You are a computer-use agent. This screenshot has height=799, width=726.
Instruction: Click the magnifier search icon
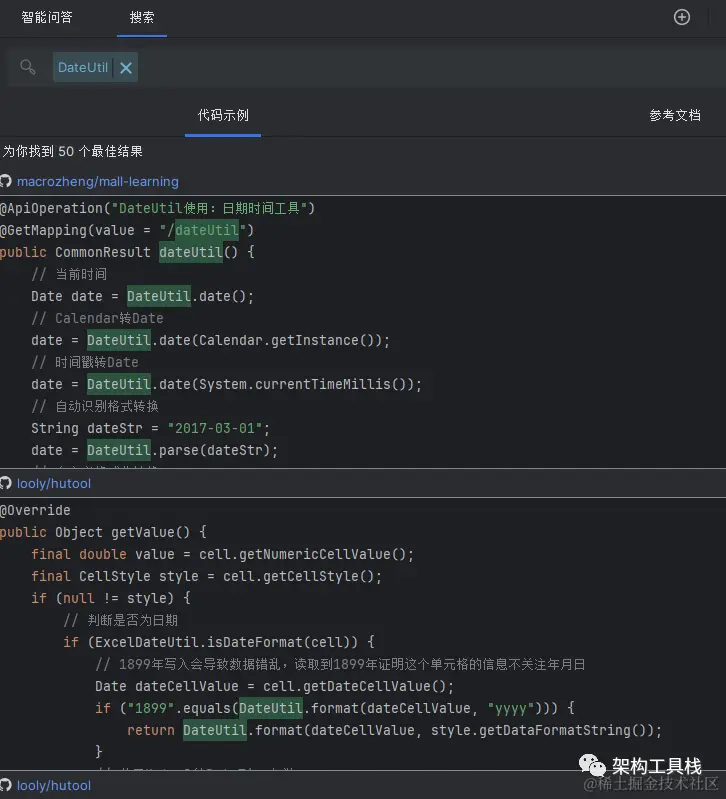pos(28,67)
